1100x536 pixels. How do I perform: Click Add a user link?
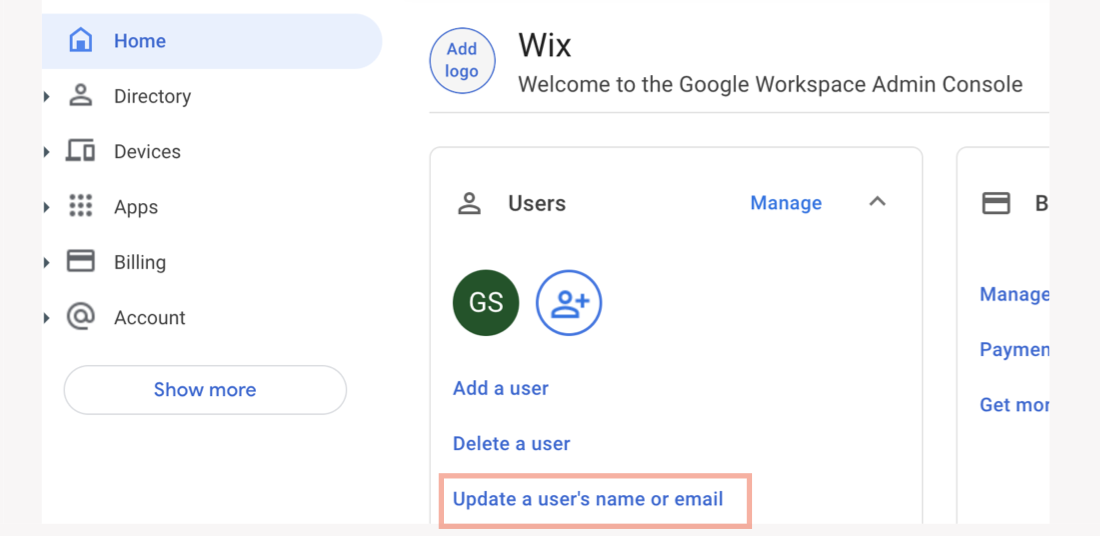coord(501,388)
